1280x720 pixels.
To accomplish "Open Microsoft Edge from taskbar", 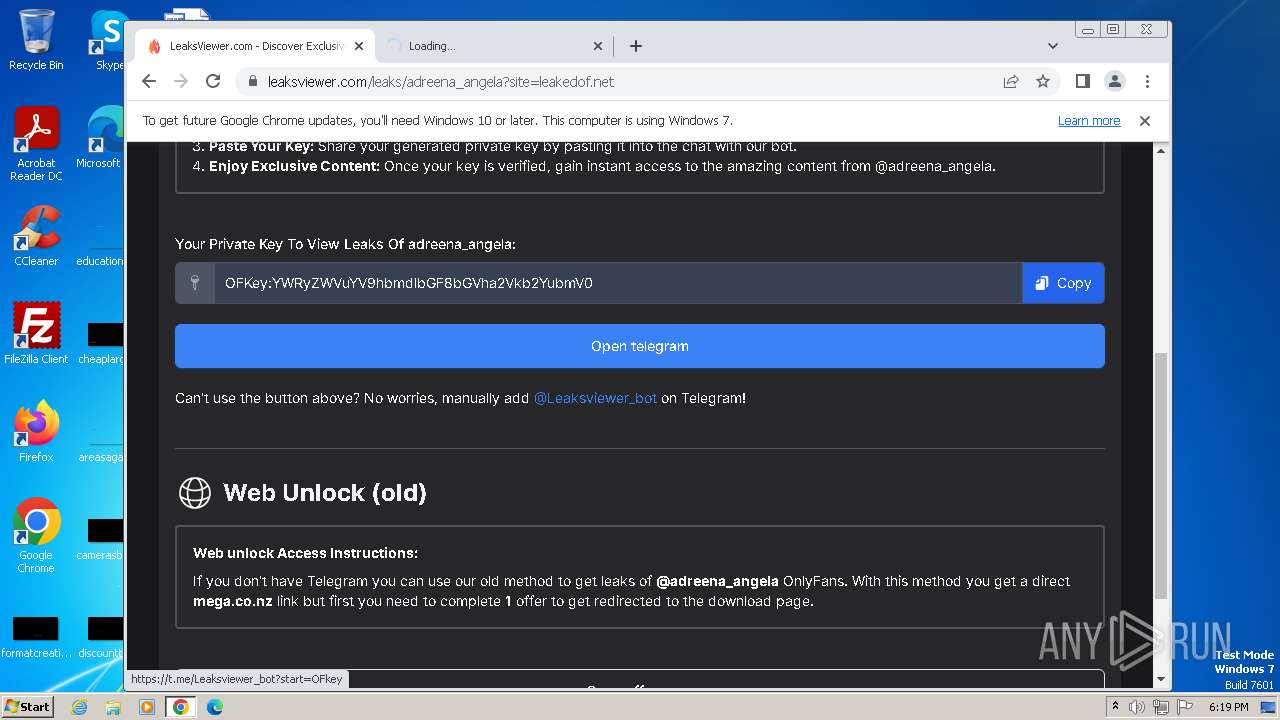I will coord(215,707).
